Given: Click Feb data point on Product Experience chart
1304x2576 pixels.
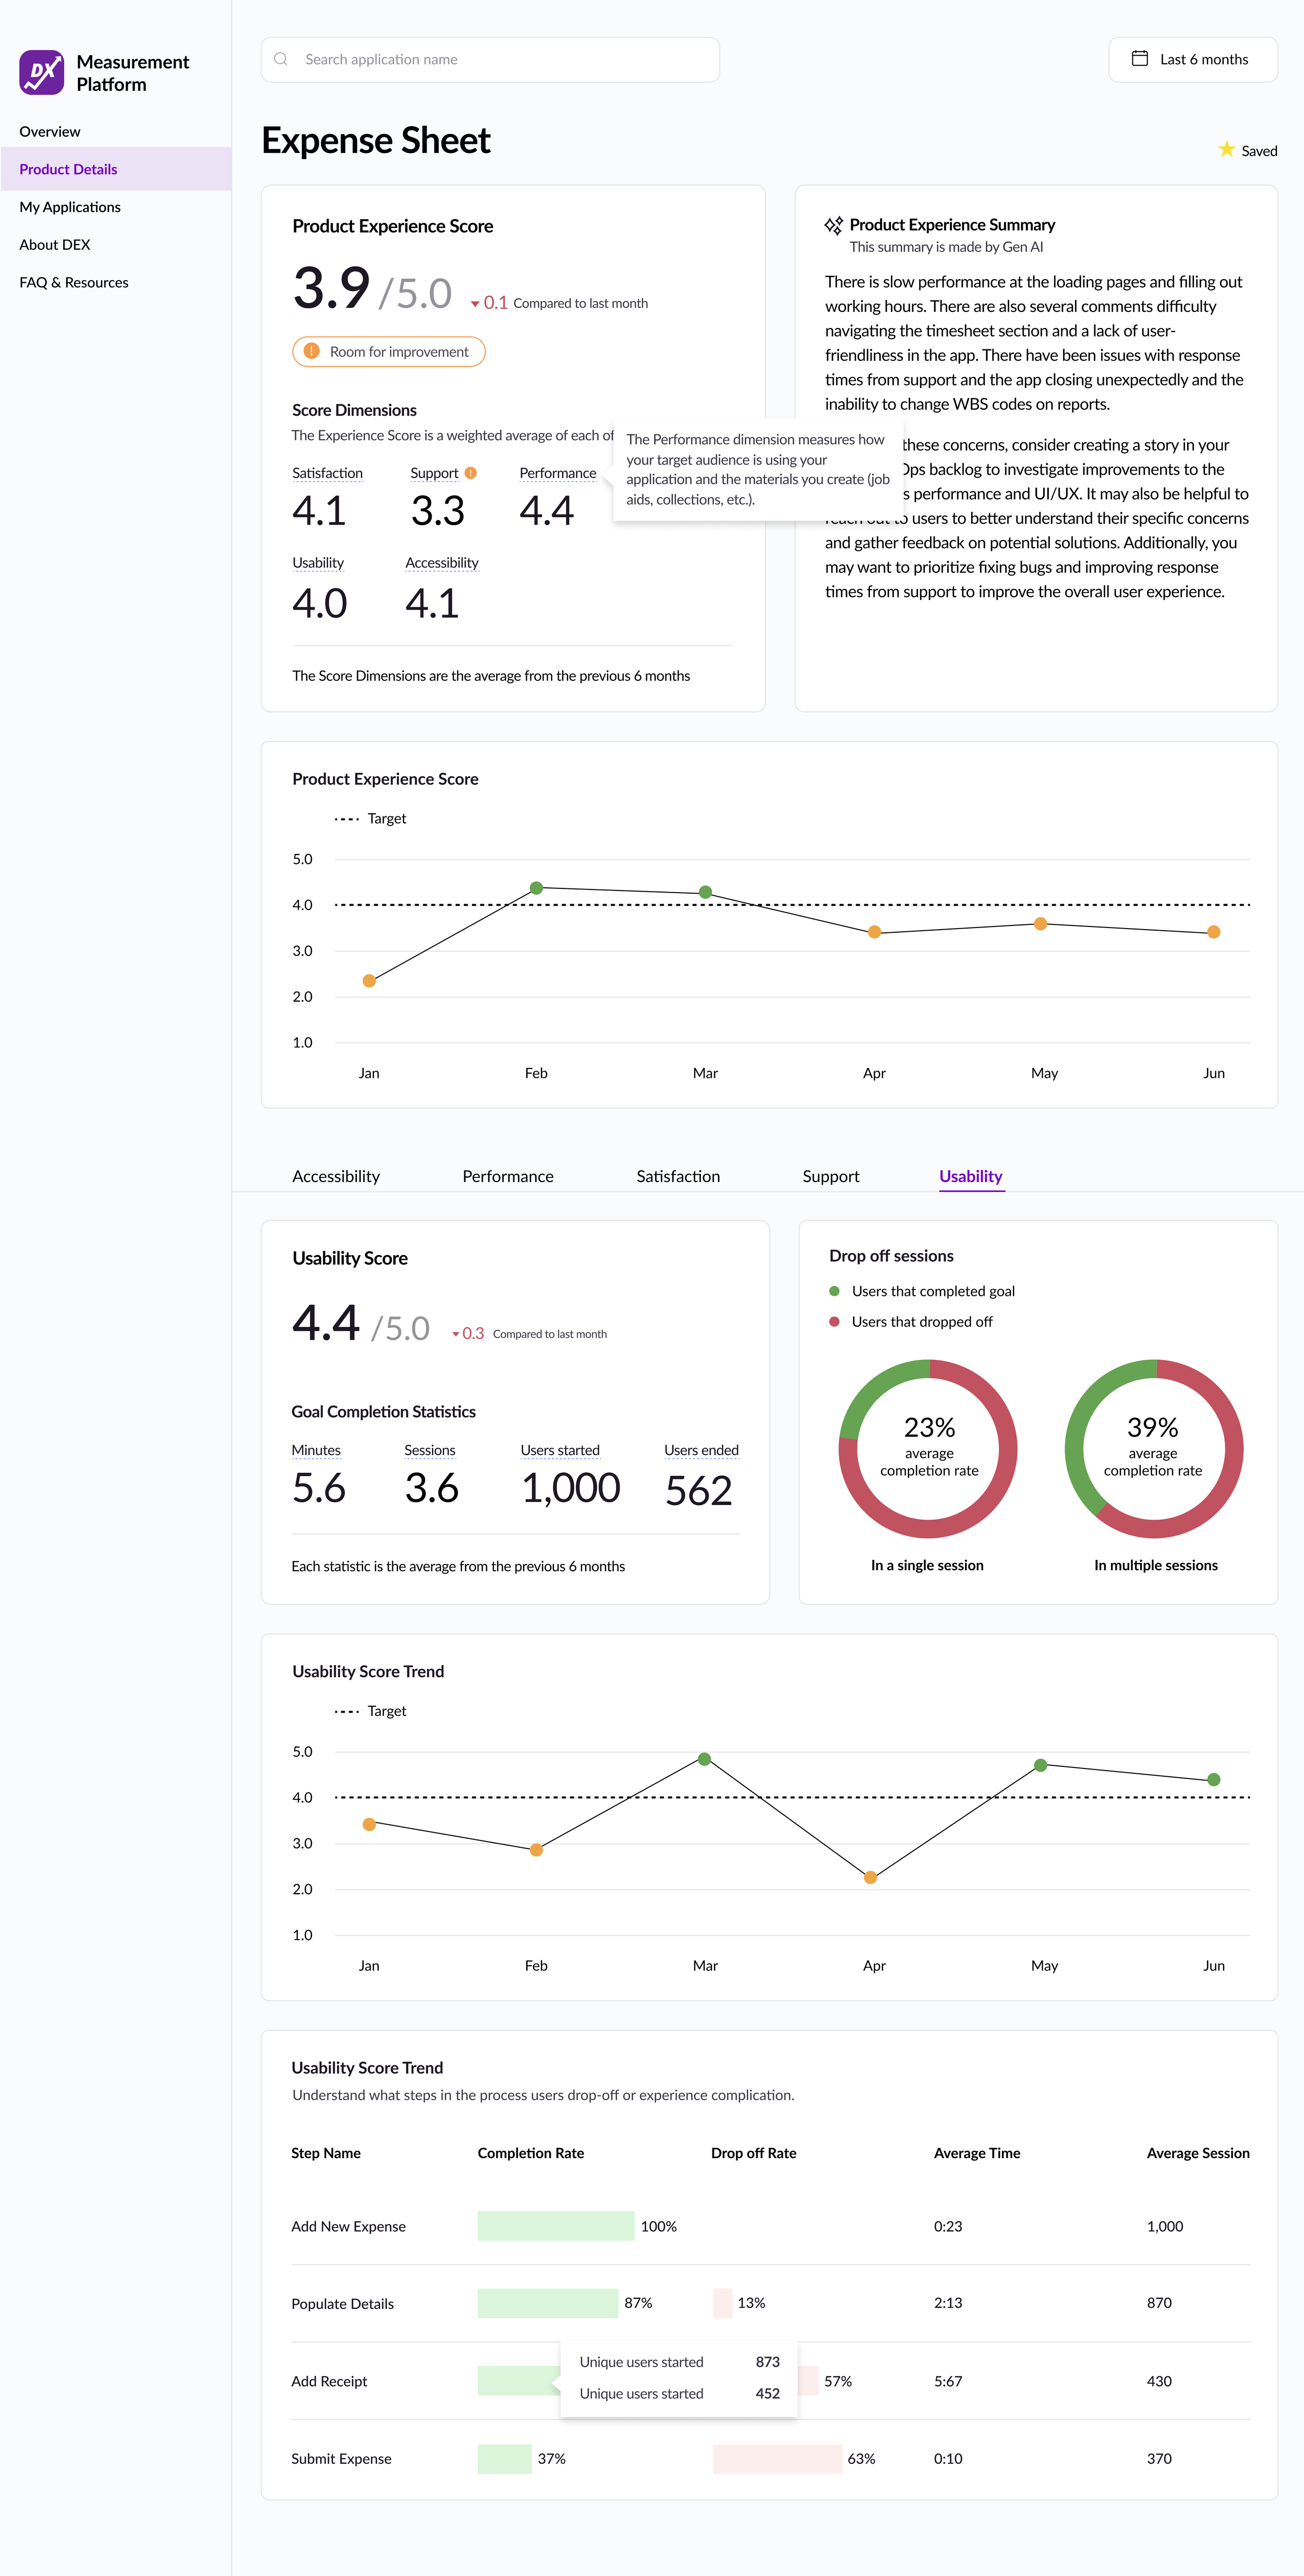Looking at the screenshot, I should (x=536, y=888).
